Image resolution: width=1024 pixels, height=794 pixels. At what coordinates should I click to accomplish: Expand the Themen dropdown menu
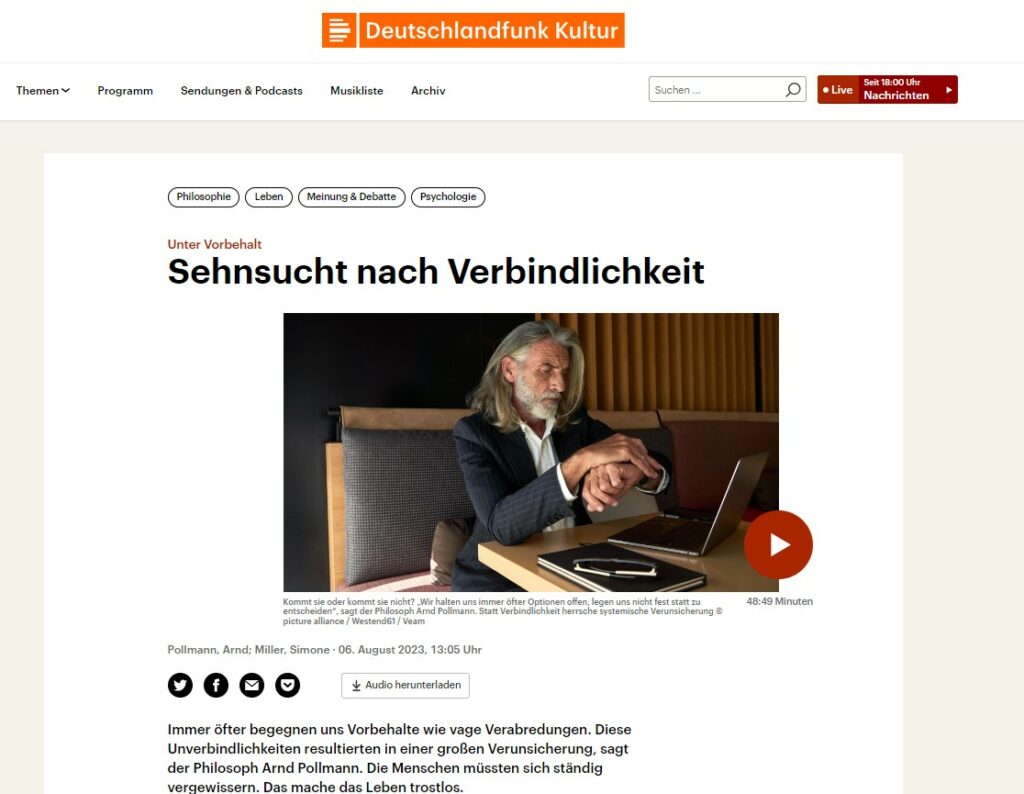[43, 91]
